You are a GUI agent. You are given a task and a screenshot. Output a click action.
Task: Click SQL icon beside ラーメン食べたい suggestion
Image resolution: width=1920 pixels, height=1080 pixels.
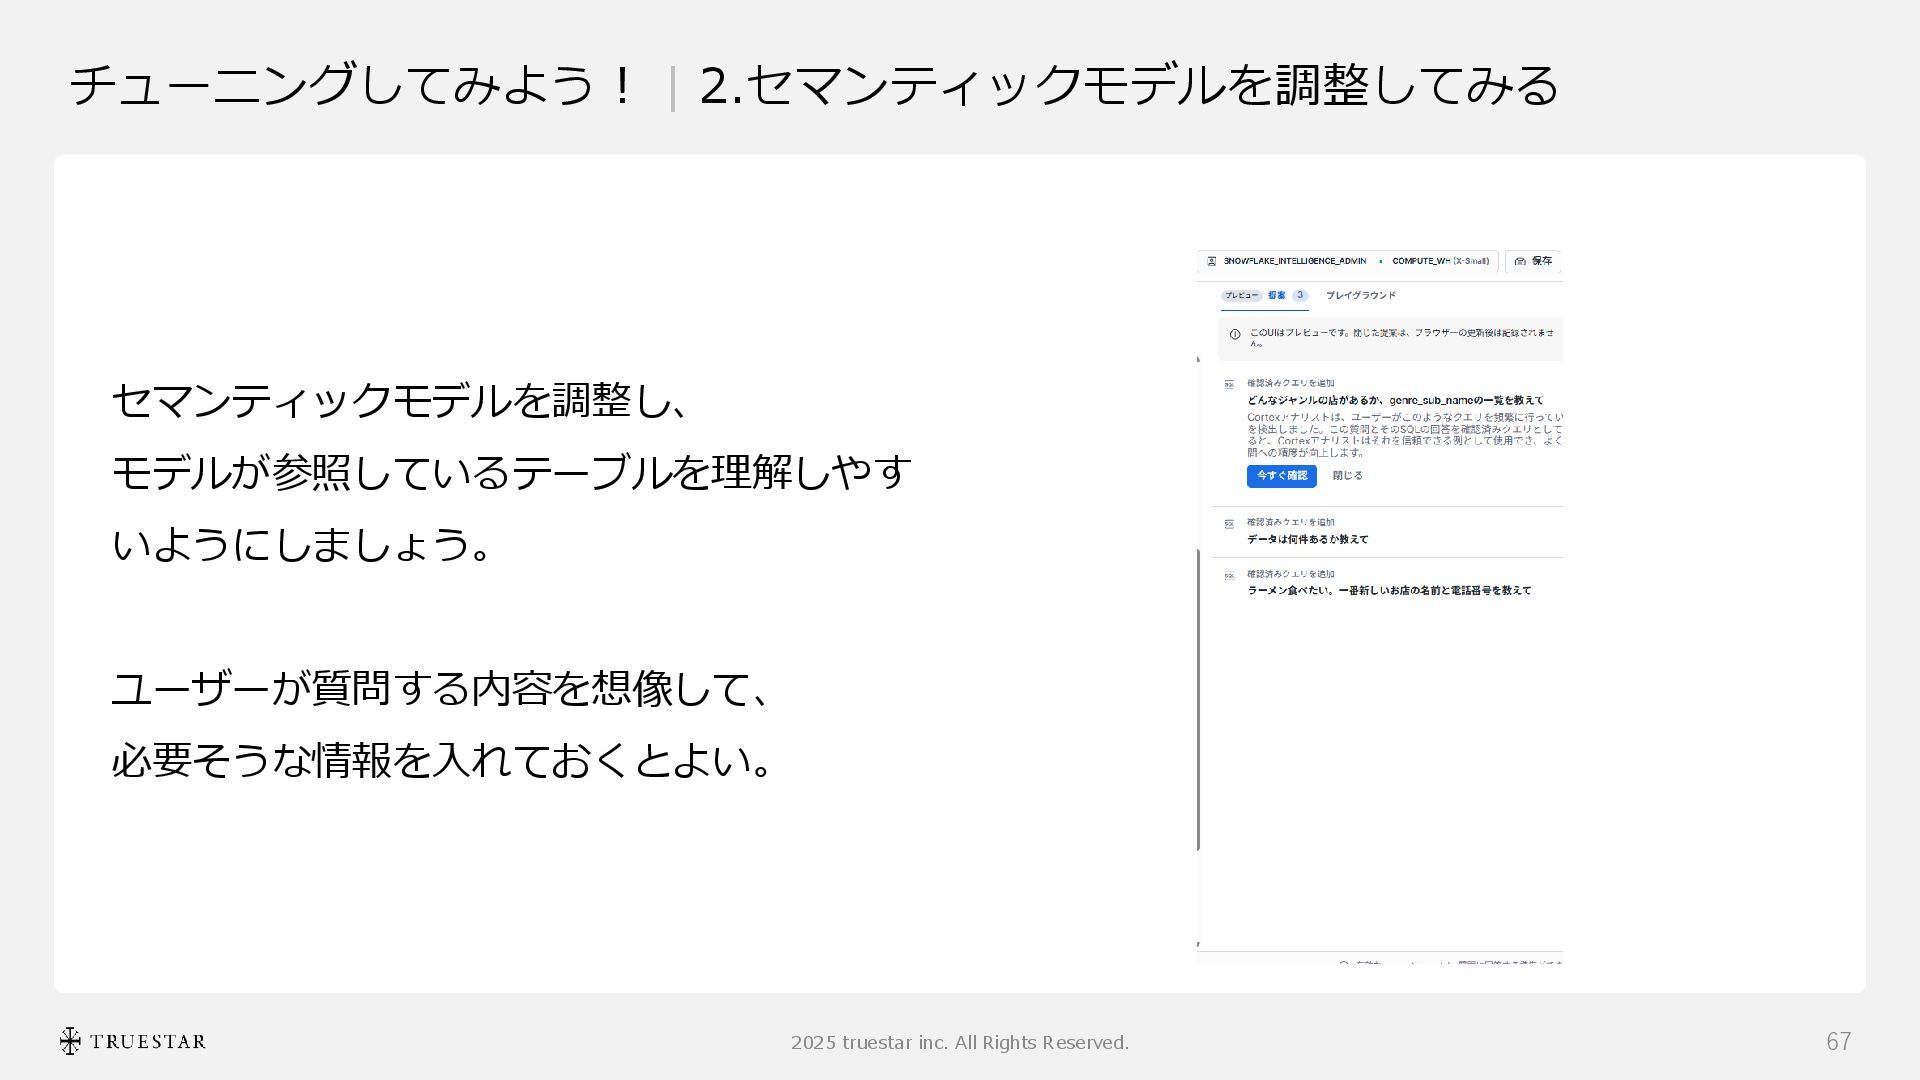[1229, 575]
